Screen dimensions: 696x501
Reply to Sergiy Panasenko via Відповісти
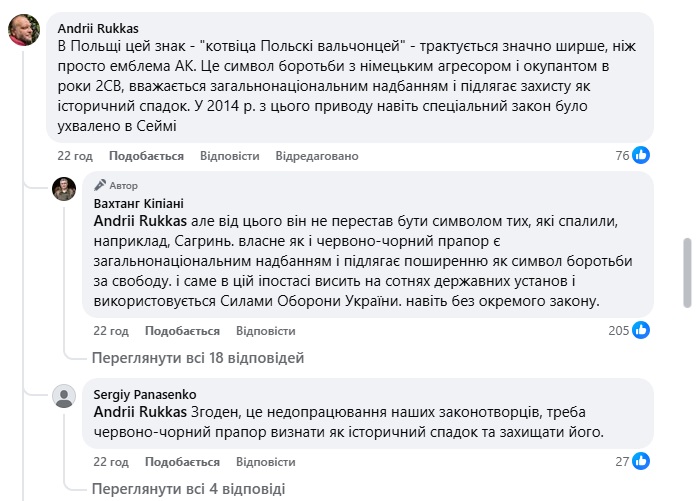tap(265, 462)
